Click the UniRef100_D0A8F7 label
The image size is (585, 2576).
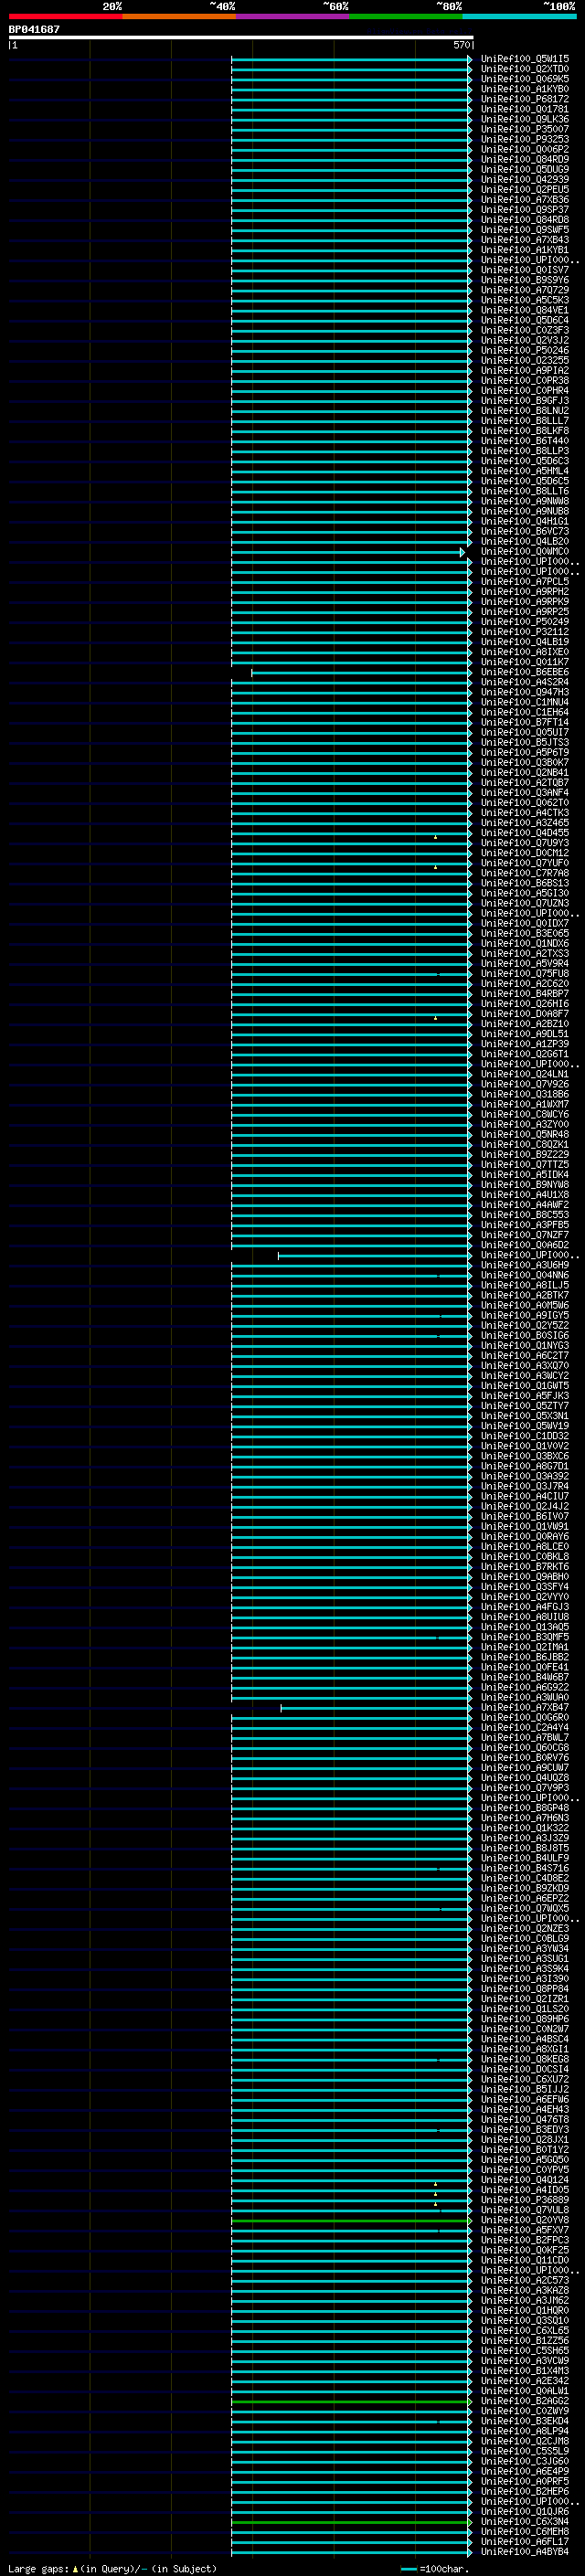(524, 1014)
